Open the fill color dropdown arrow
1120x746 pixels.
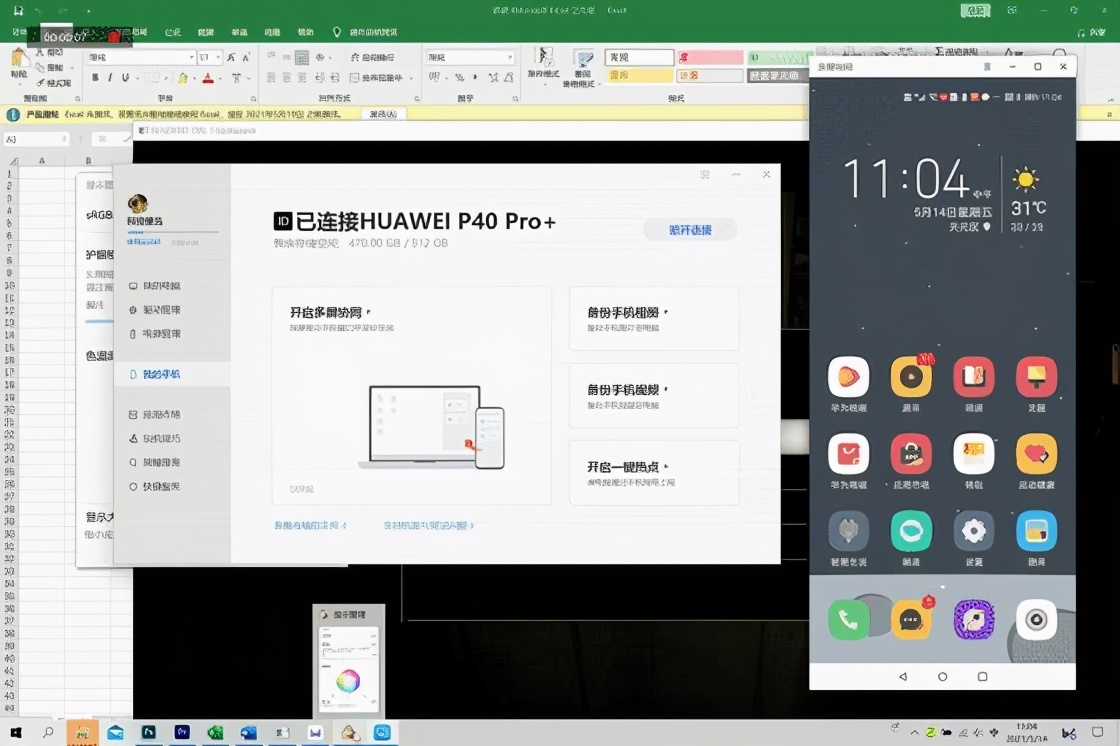click(x=194, y=79)
